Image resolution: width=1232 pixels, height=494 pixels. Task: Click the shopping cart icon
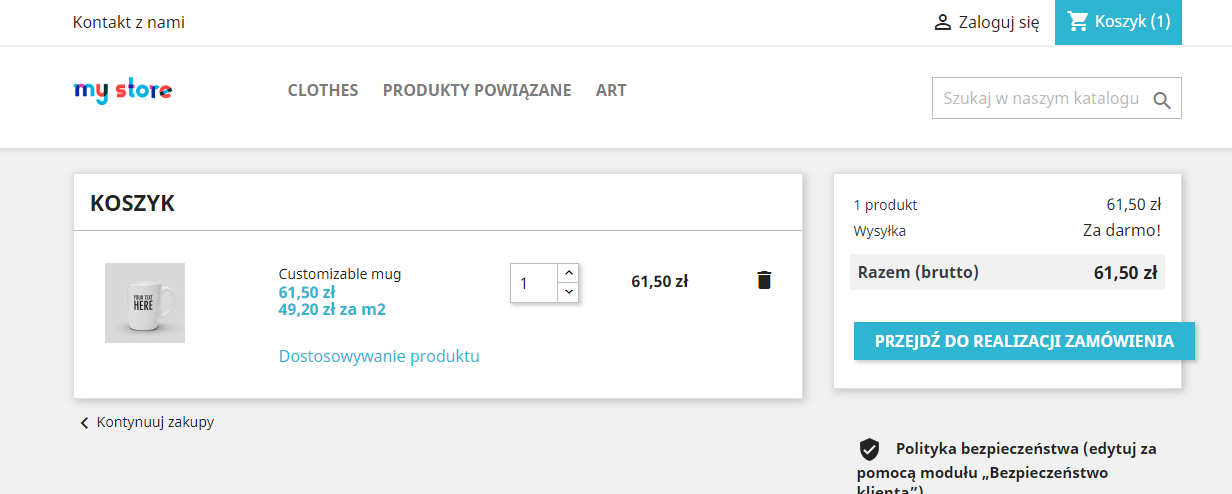(x=1077, y=21)
